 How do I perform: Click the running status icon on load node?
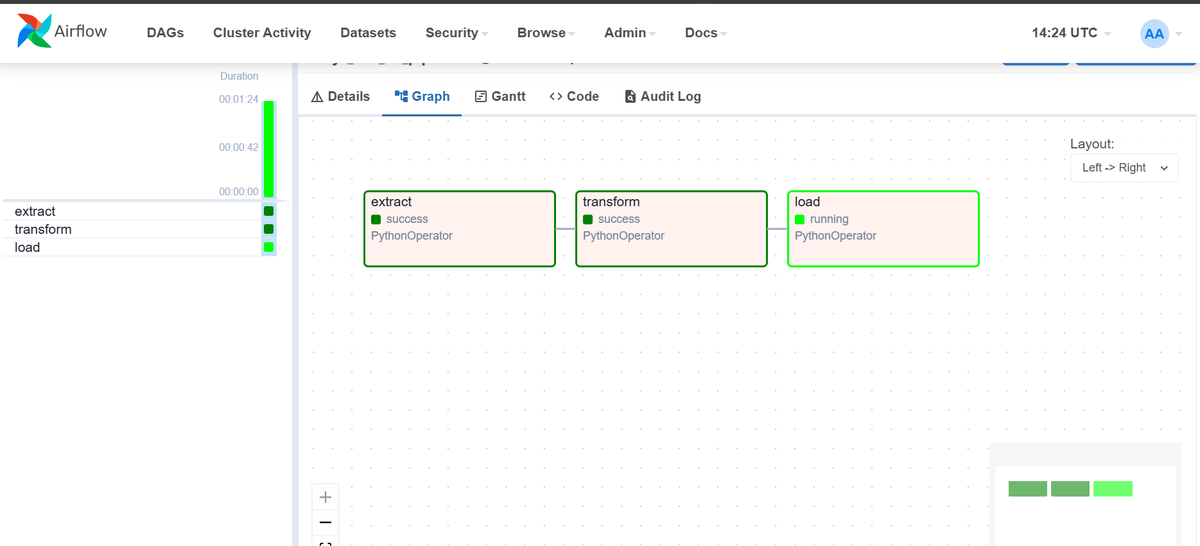800,219
